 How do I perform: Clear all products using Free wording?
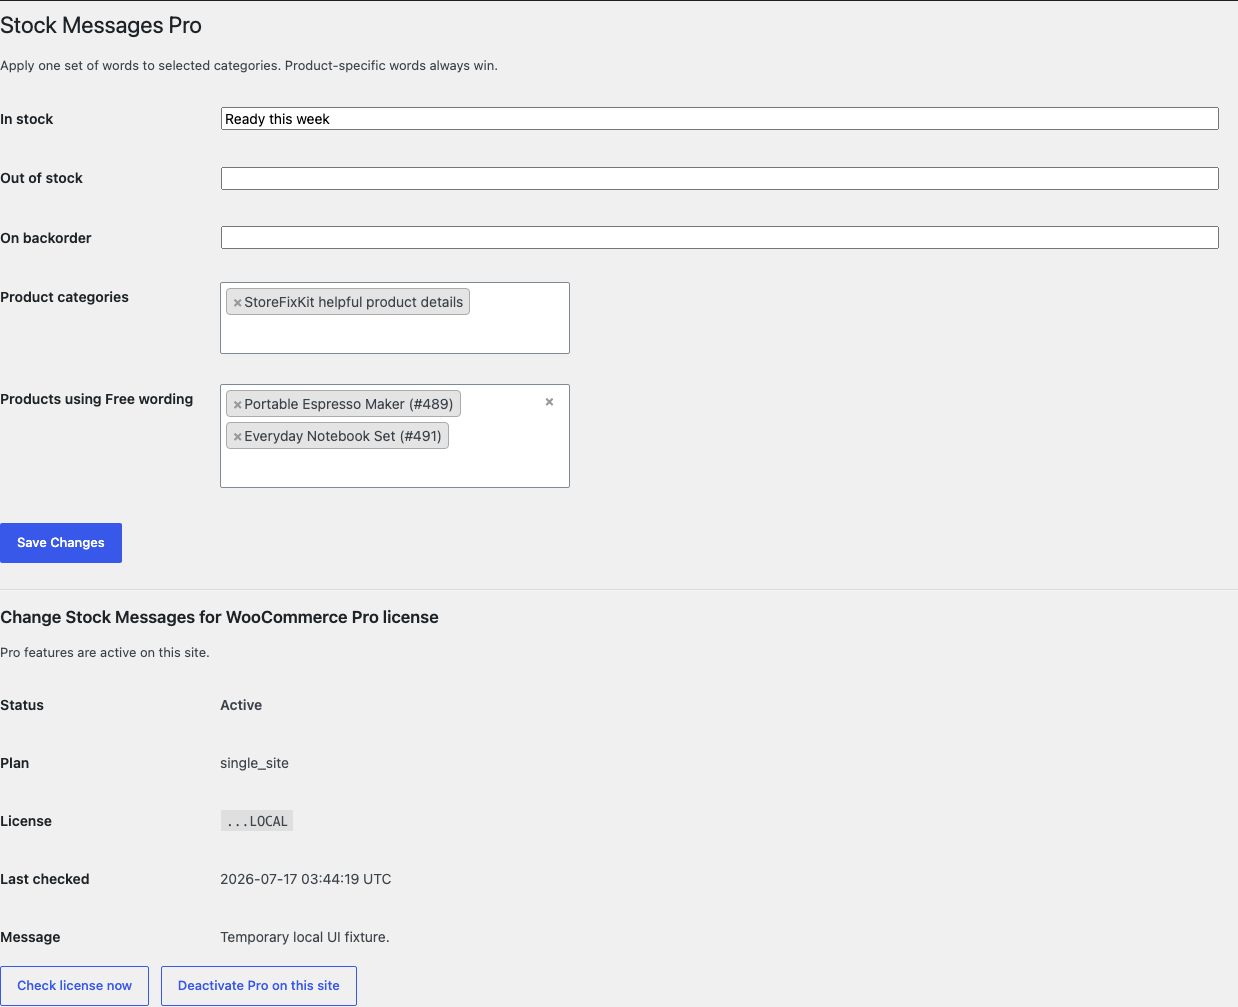pyautogui.click(x=549, y=402)
